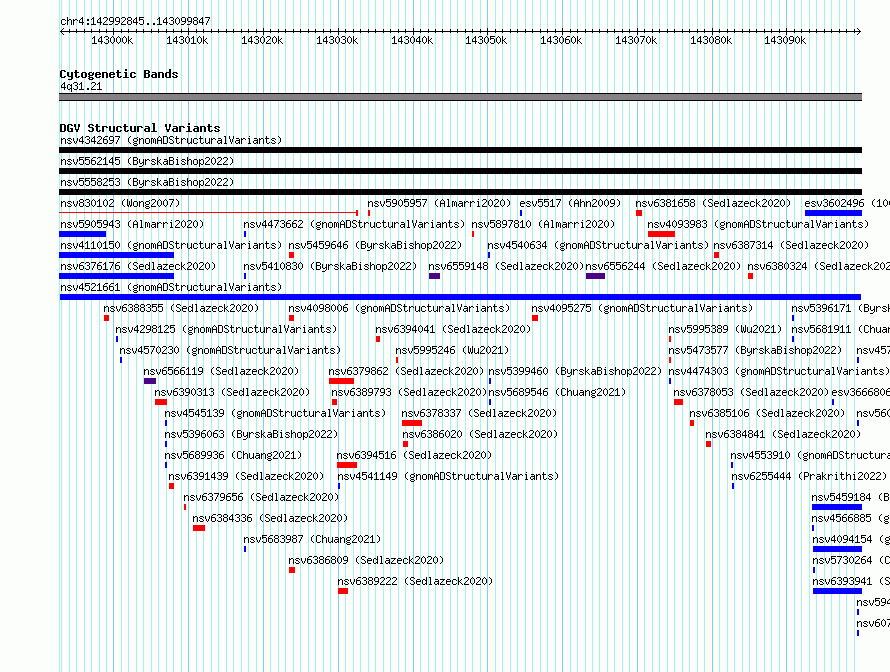The height and width of the screenshot is (672, 890).
Task: Click the red bar under nsv6378337
Action: [412, 423]
